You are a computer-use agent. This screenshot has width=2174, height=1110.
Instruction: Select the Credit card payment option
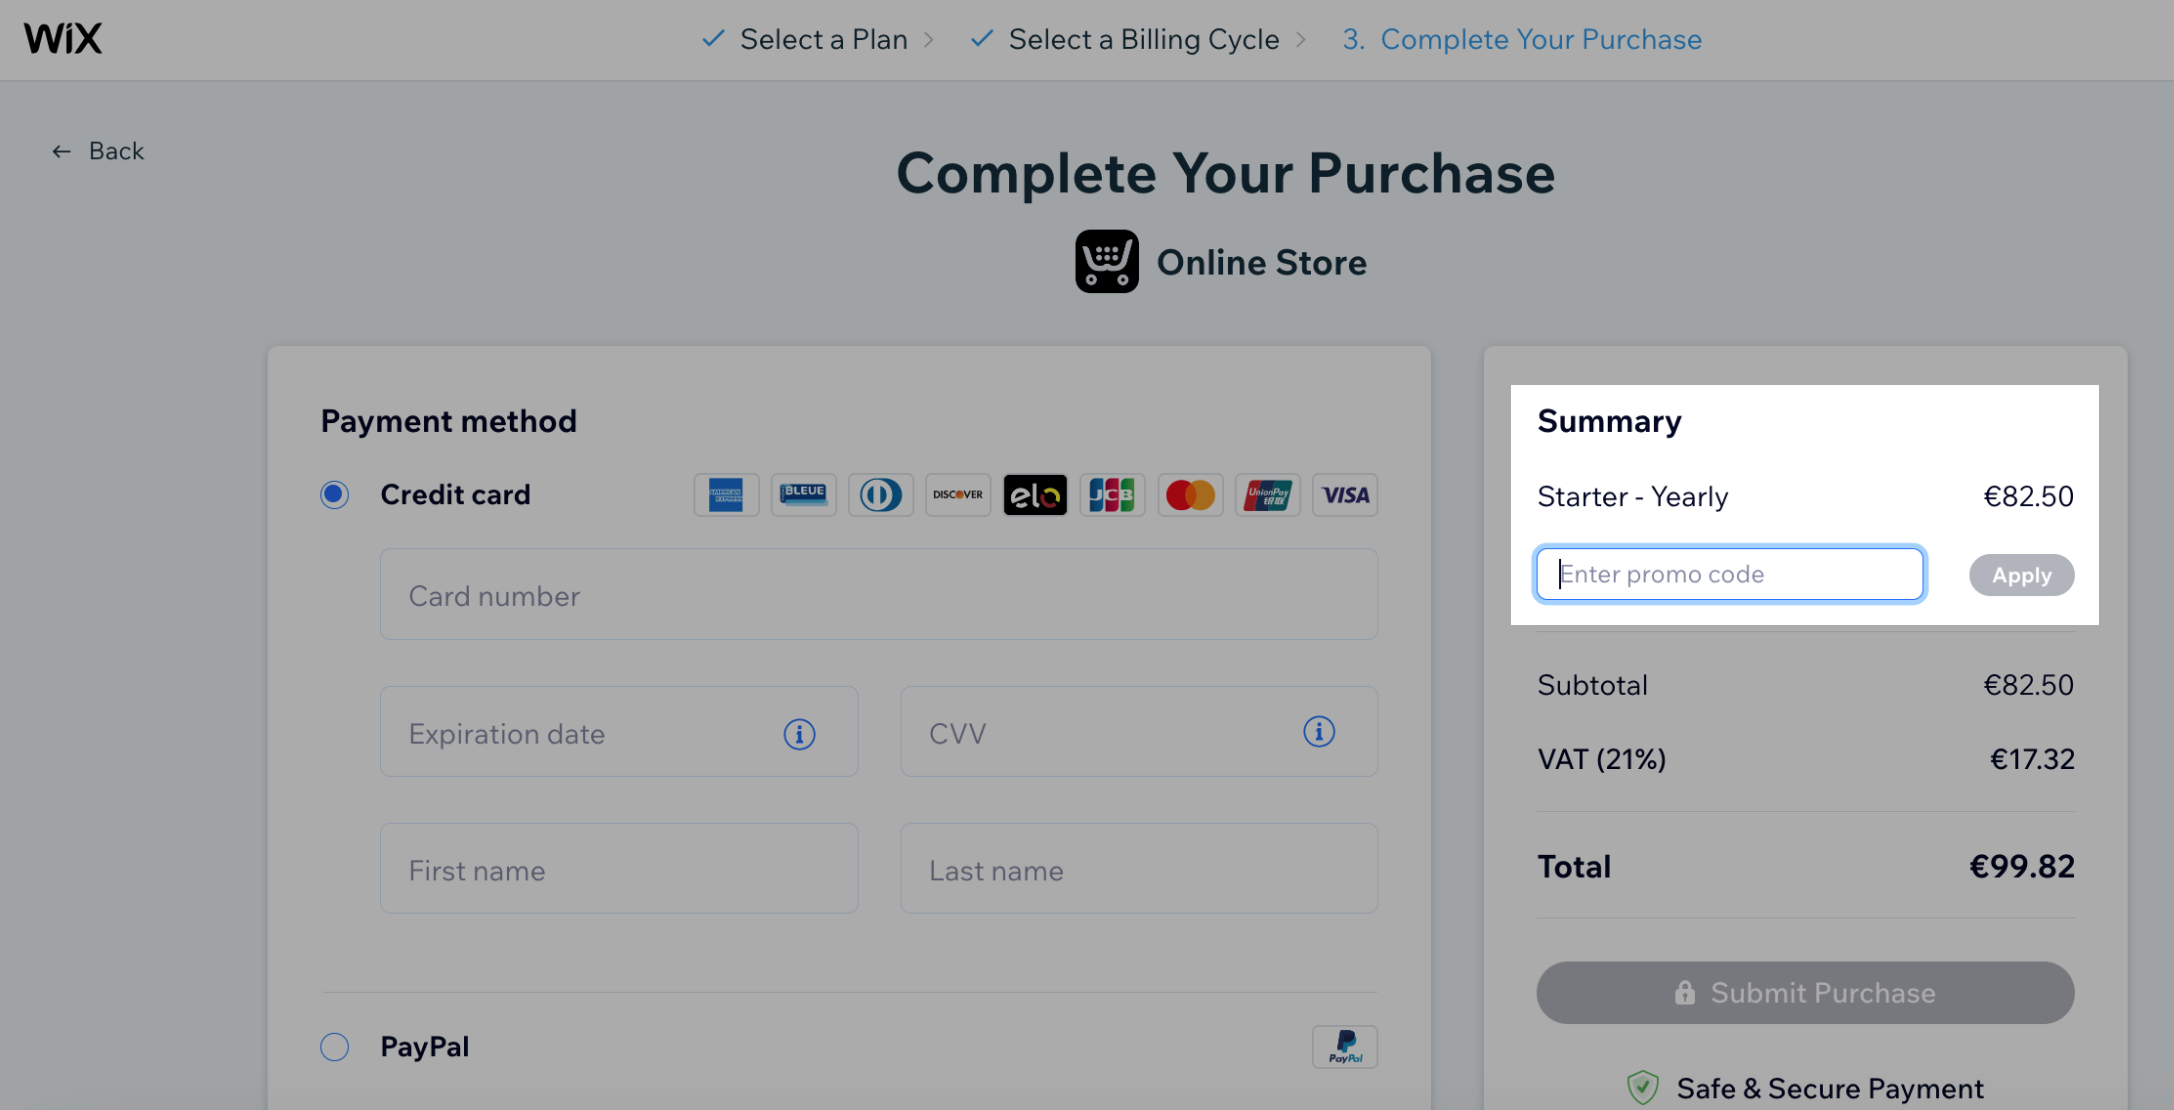pos(334,494)
